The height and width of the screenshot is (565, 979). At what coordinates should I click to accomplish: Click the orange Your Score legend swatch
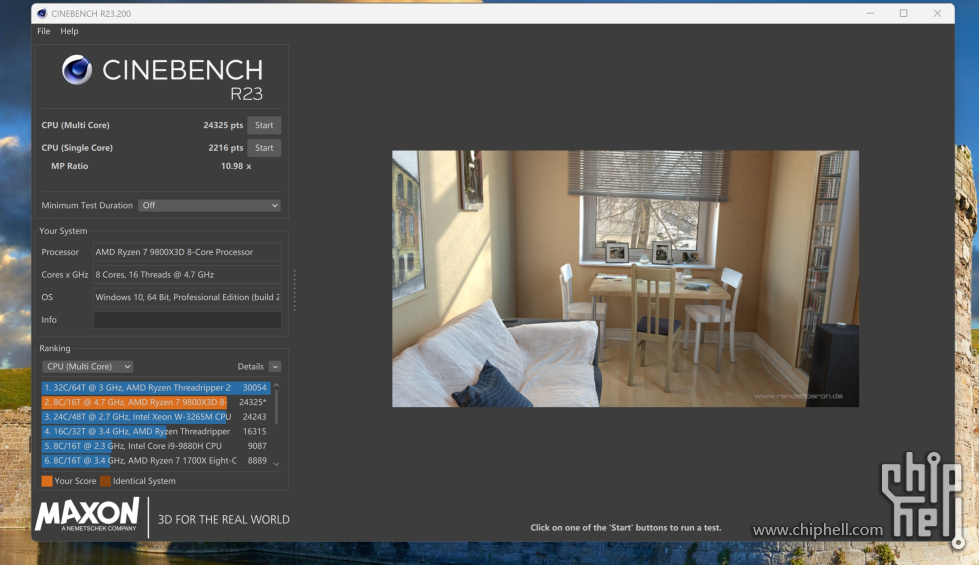[47, 481]
